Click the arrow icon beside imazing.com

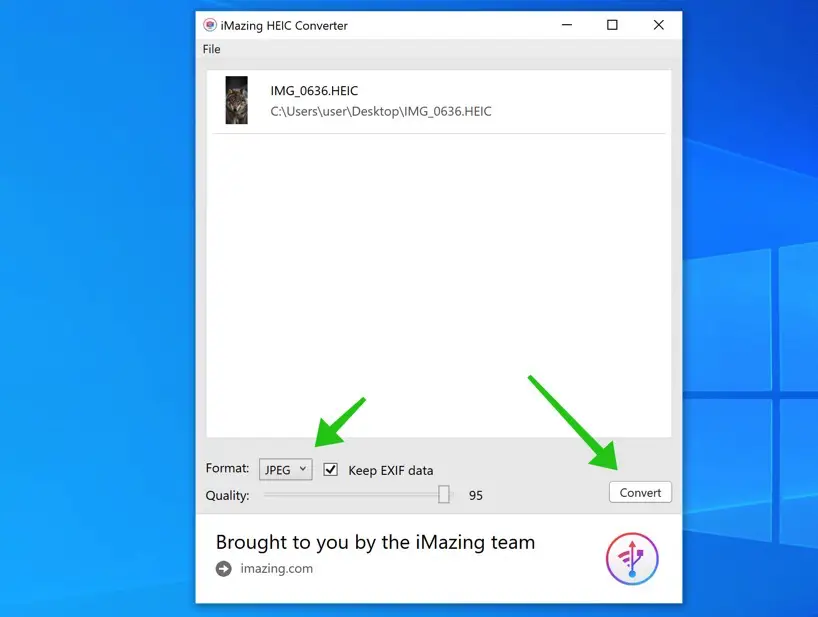[x=224, y=568]
